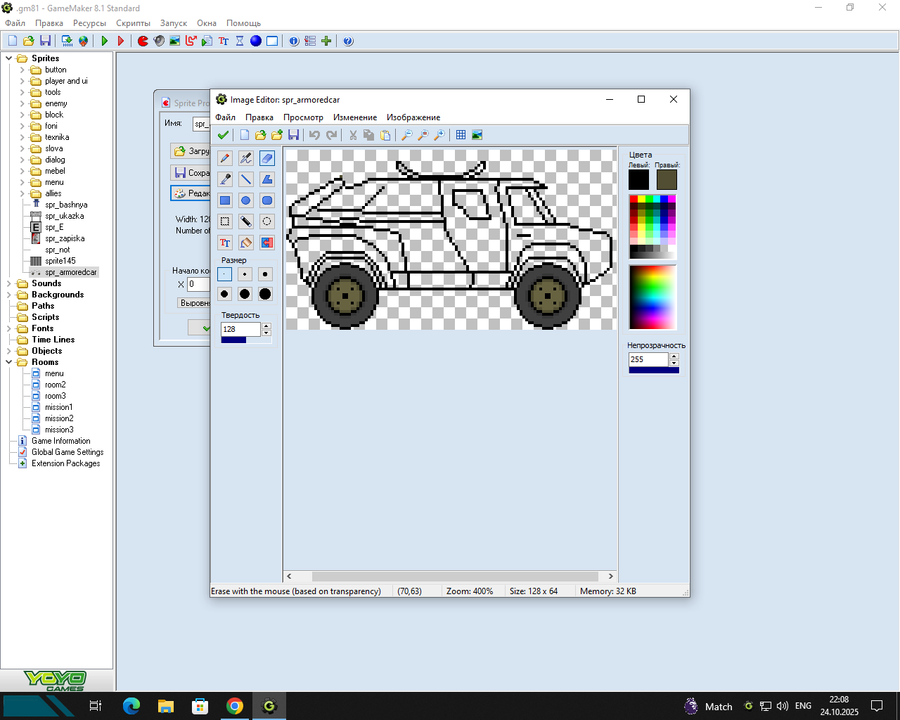
Task: Confirm changes with green checkmark in Image Editor
Action: pos(223,135)
